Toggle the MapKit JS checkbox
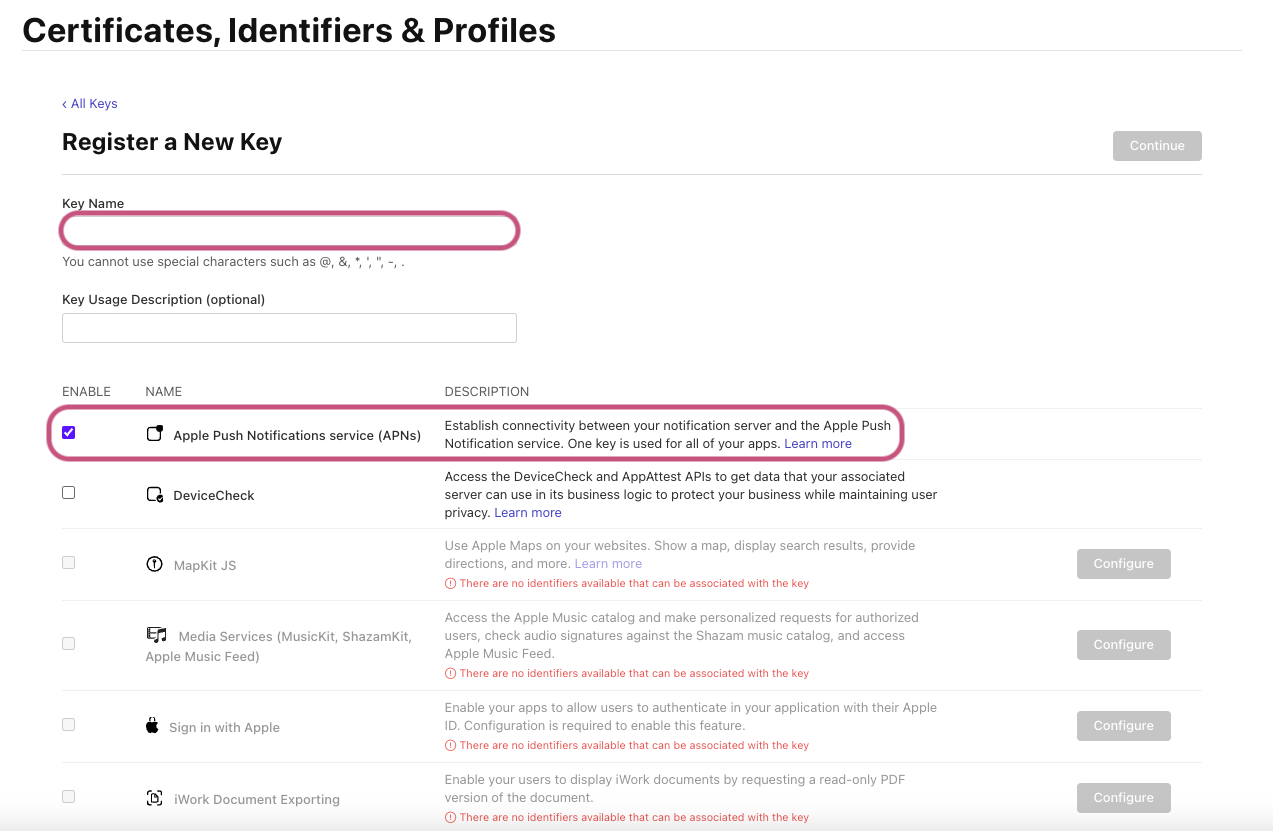 click(x=68, y=563)
